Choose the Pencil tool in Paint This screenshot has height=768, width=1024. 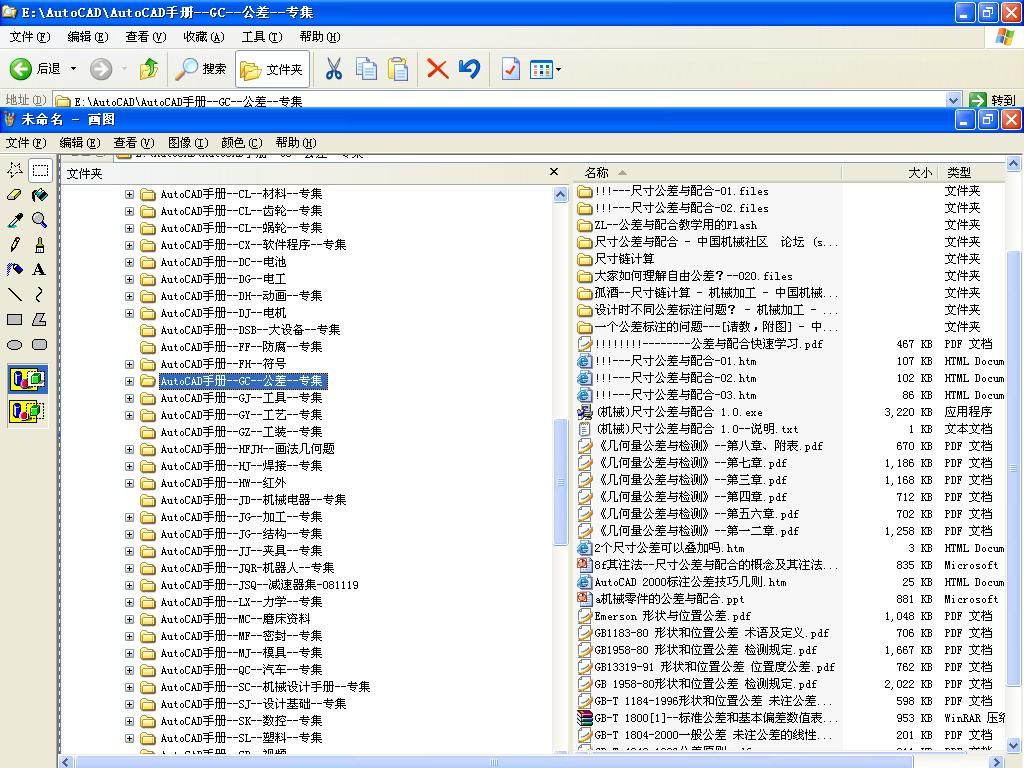15,245
